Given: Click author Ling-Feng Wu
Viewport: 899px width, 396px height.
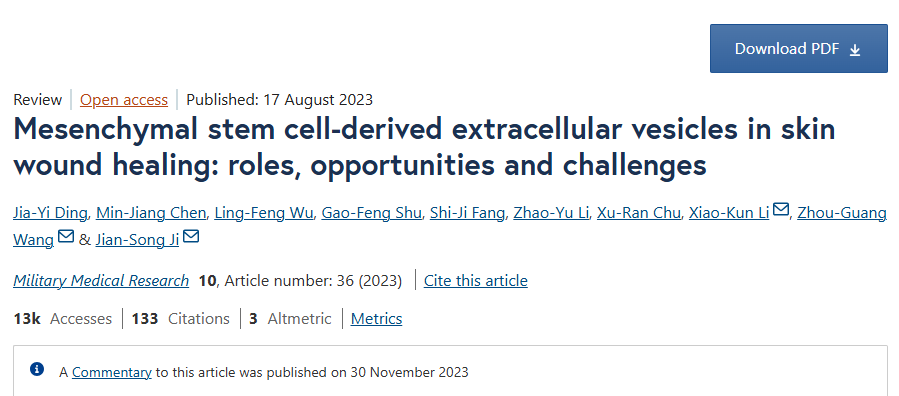Looking at the screenshot, I should pyautogui.click(x=264, y=213).
